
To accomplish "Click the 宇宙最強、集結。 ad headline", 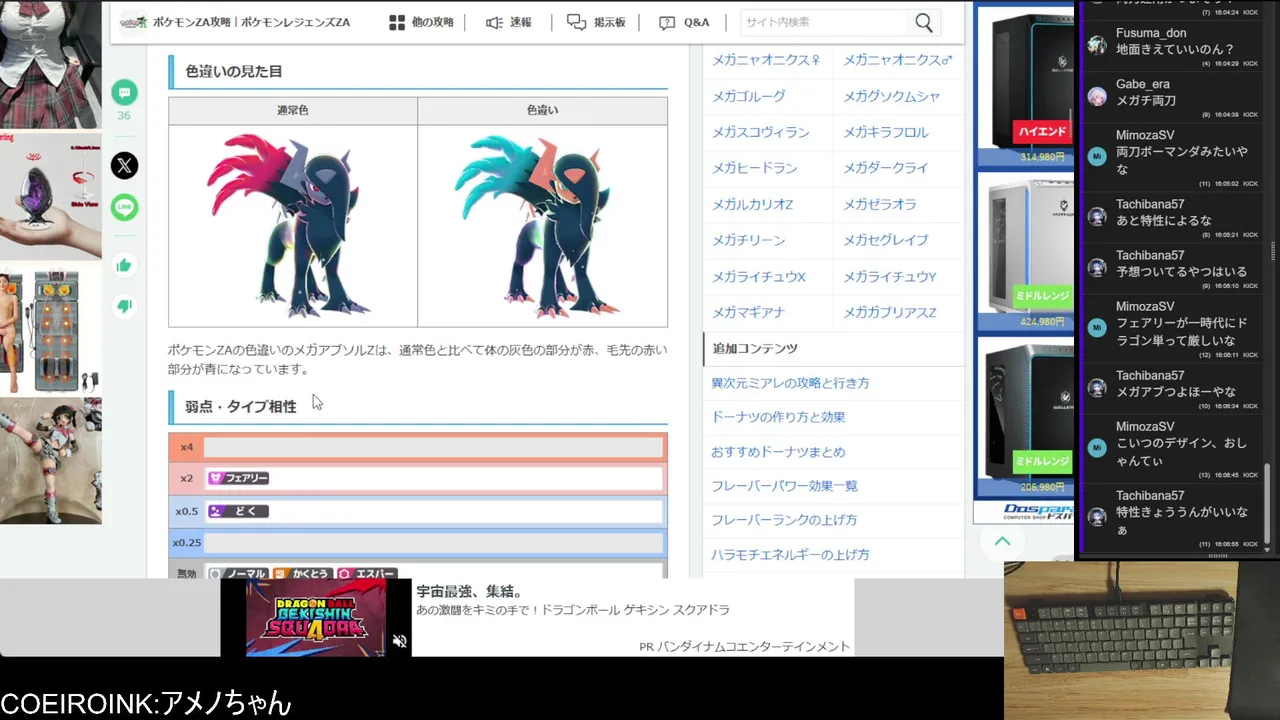I will [469, 591].
